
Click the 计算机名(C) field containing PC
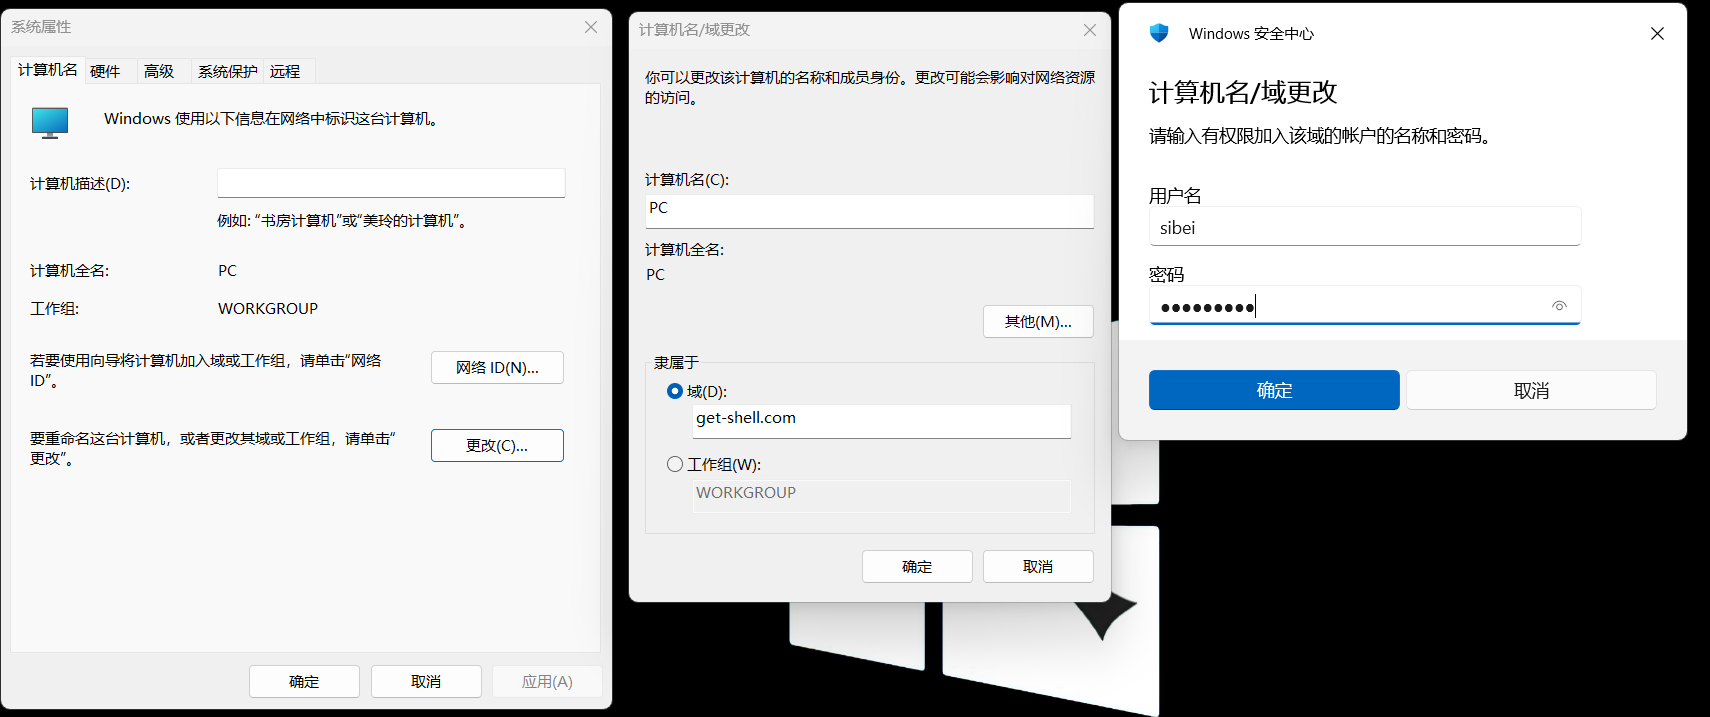[x=869, y=211]
